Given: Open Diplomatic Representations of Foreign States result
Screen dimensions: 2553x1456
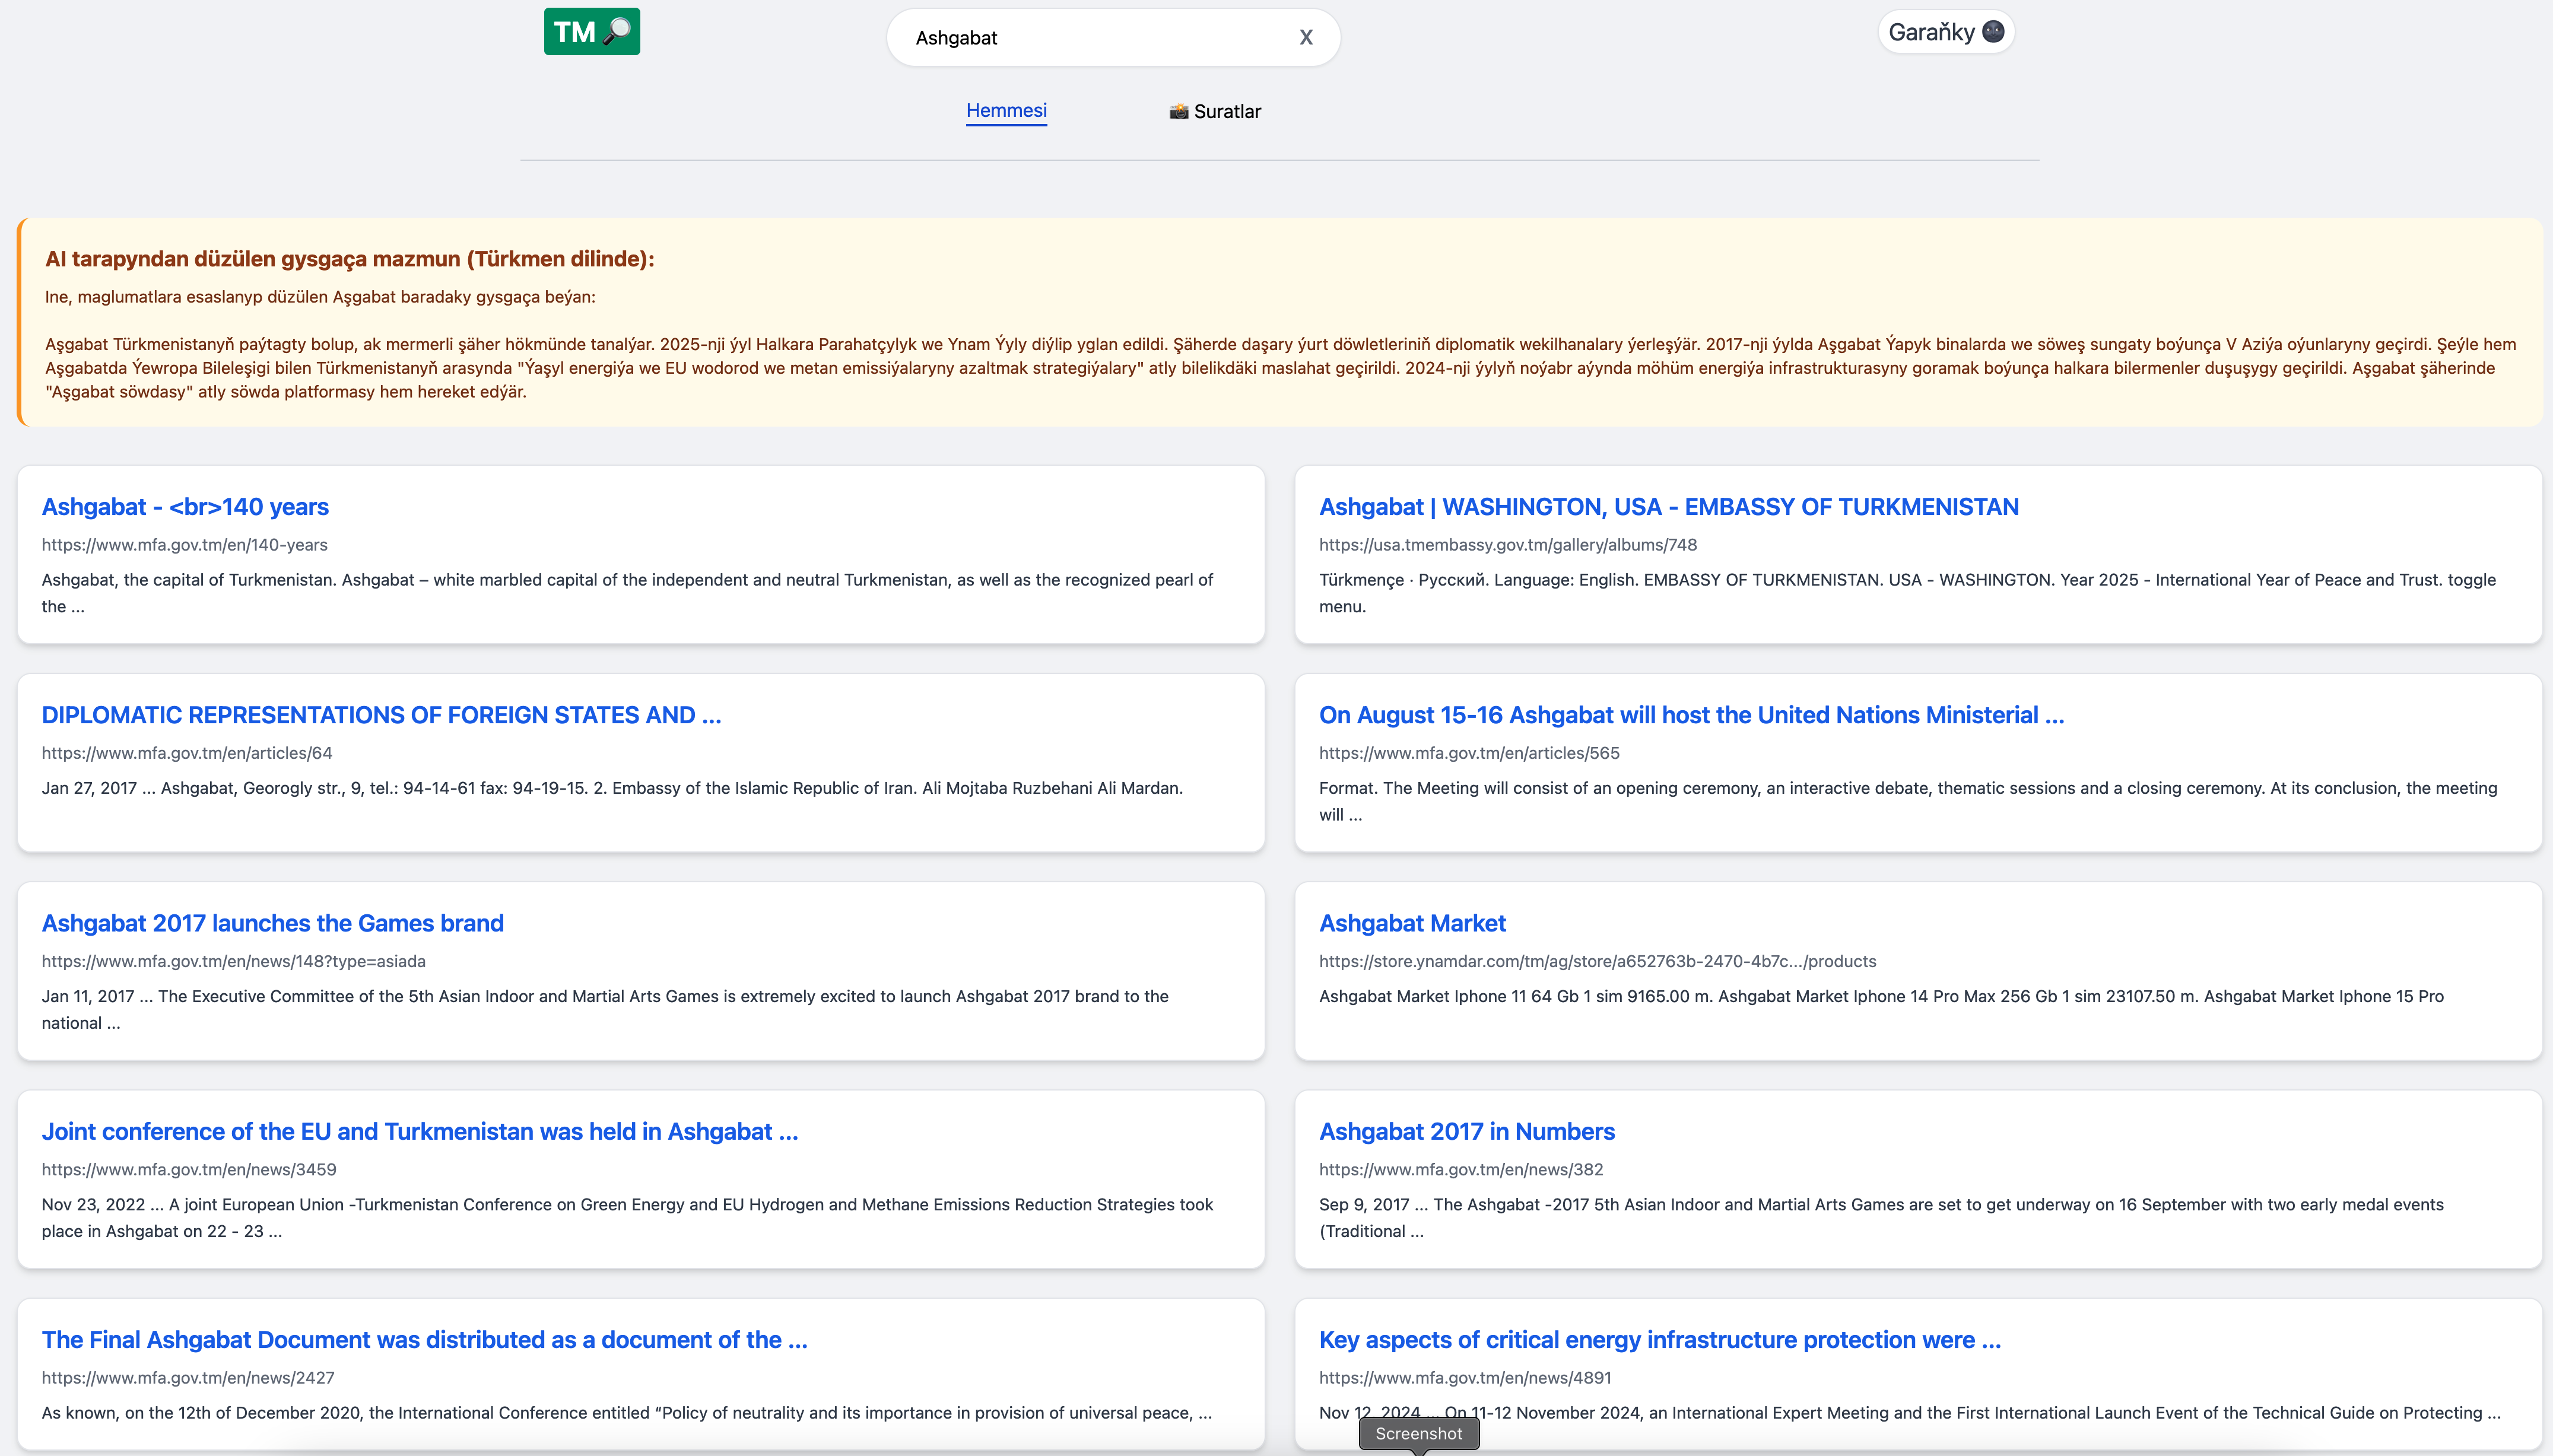Looking at the screenshot, I should 381,715.
